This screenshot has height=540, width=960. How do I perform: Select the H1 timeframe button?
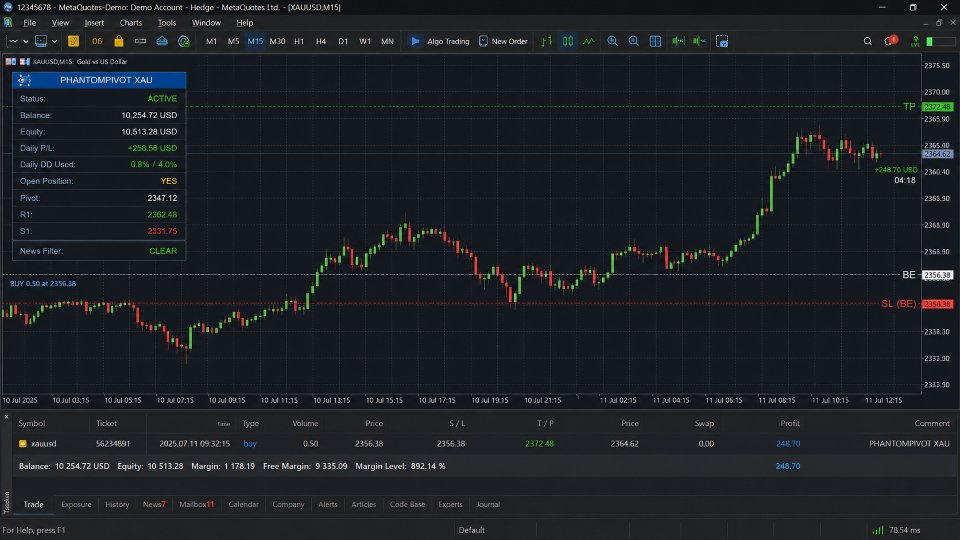[299, 41]
